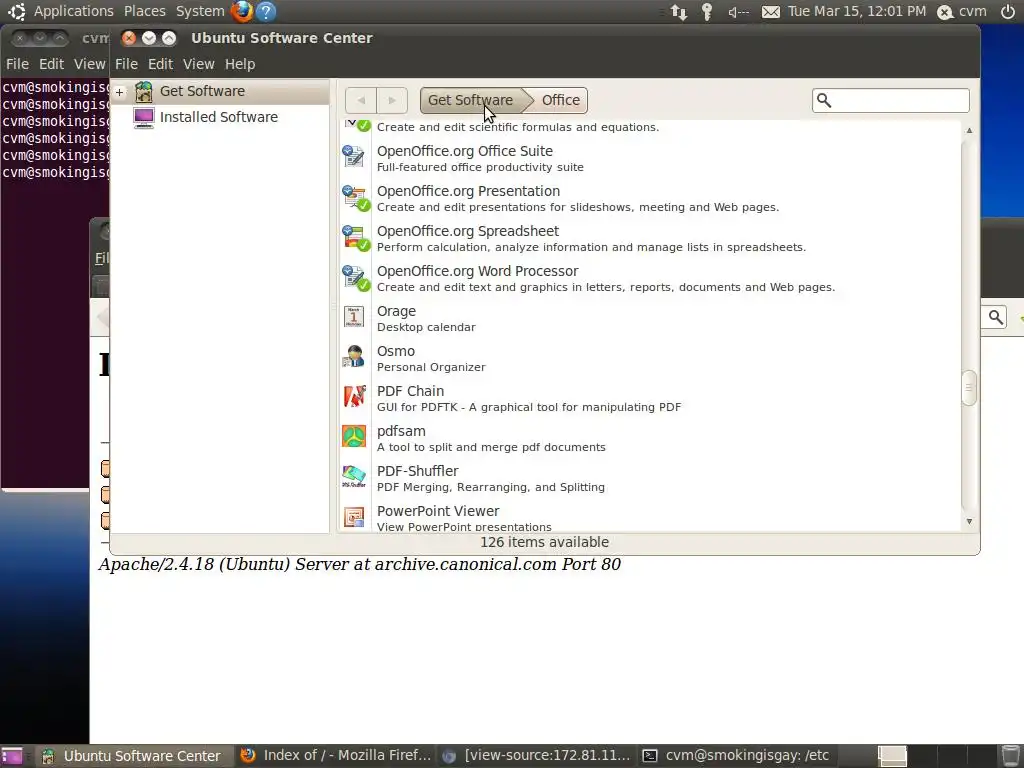Open the Edit menu of Software Center
1024x768 pixels.
click(x=160, y=64)
